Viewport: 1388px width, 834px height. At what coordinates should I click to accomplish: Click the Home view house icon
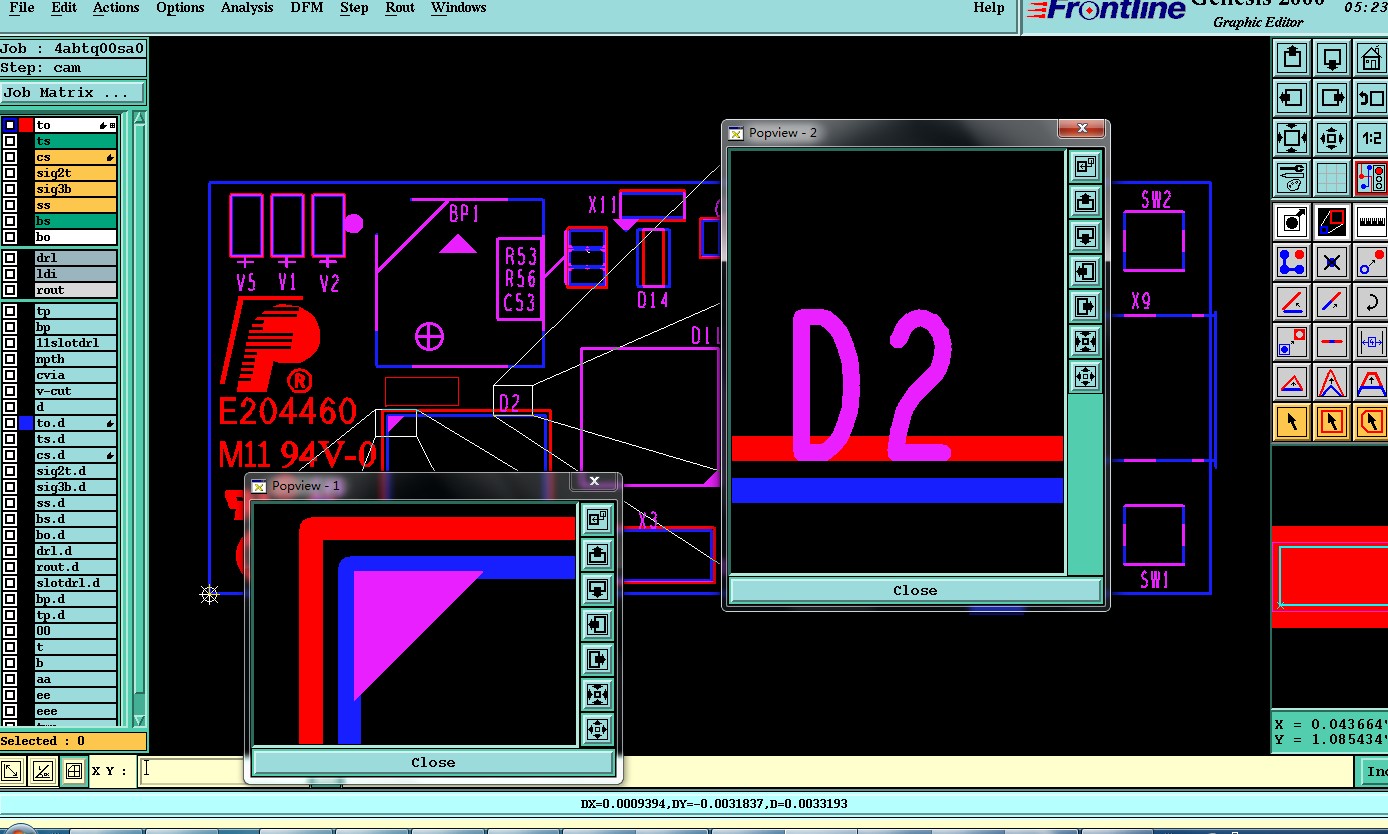[1371, 58]
